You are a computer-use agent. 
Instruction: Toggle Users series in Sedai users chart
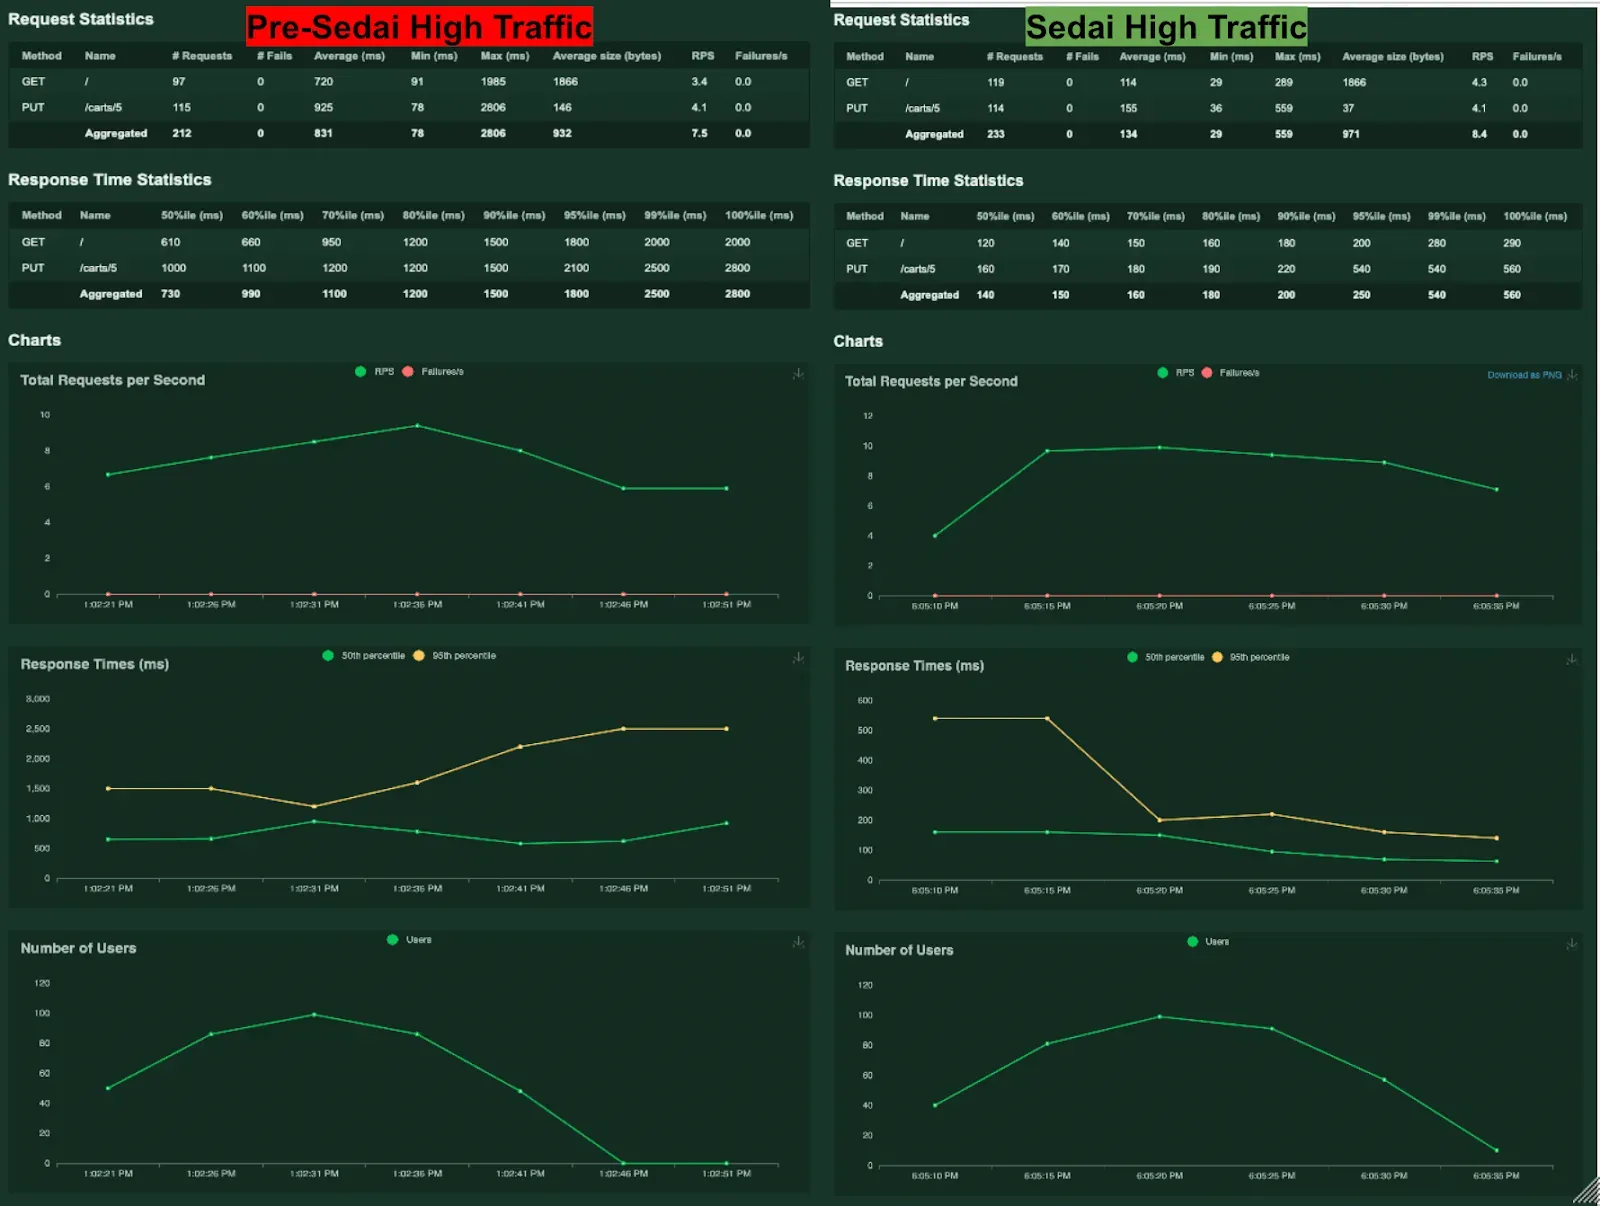[x=1208, y=942]
